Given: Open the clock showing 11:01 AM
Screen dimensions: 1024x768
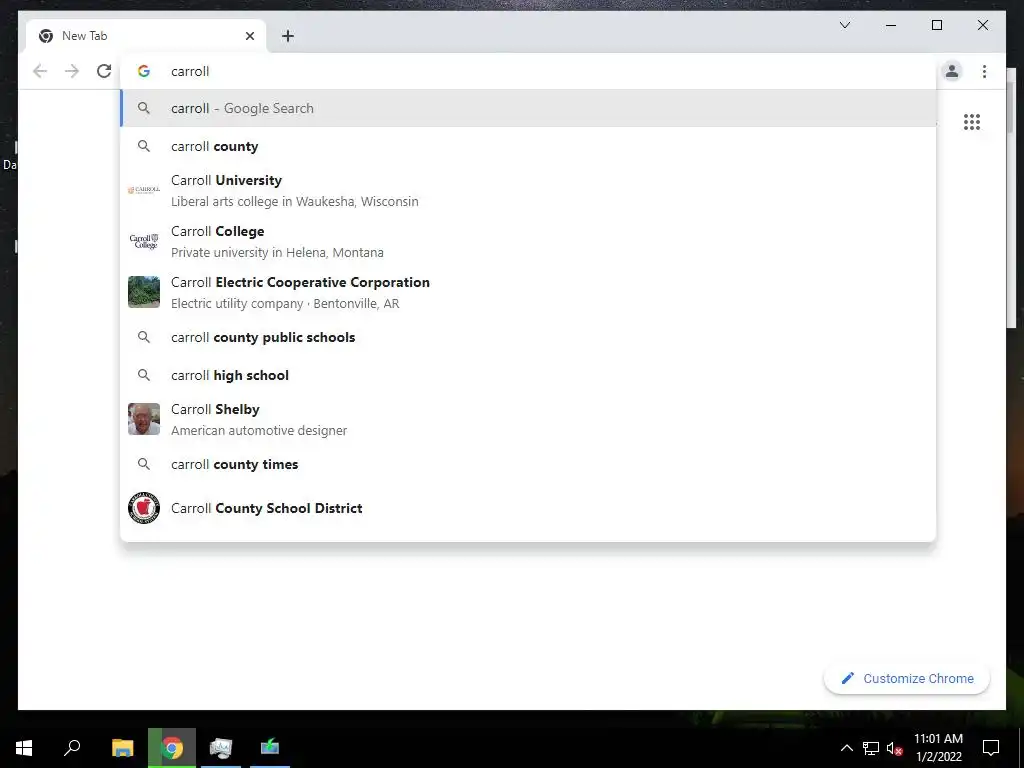Looking at the screenshot, I should [938, 748].
